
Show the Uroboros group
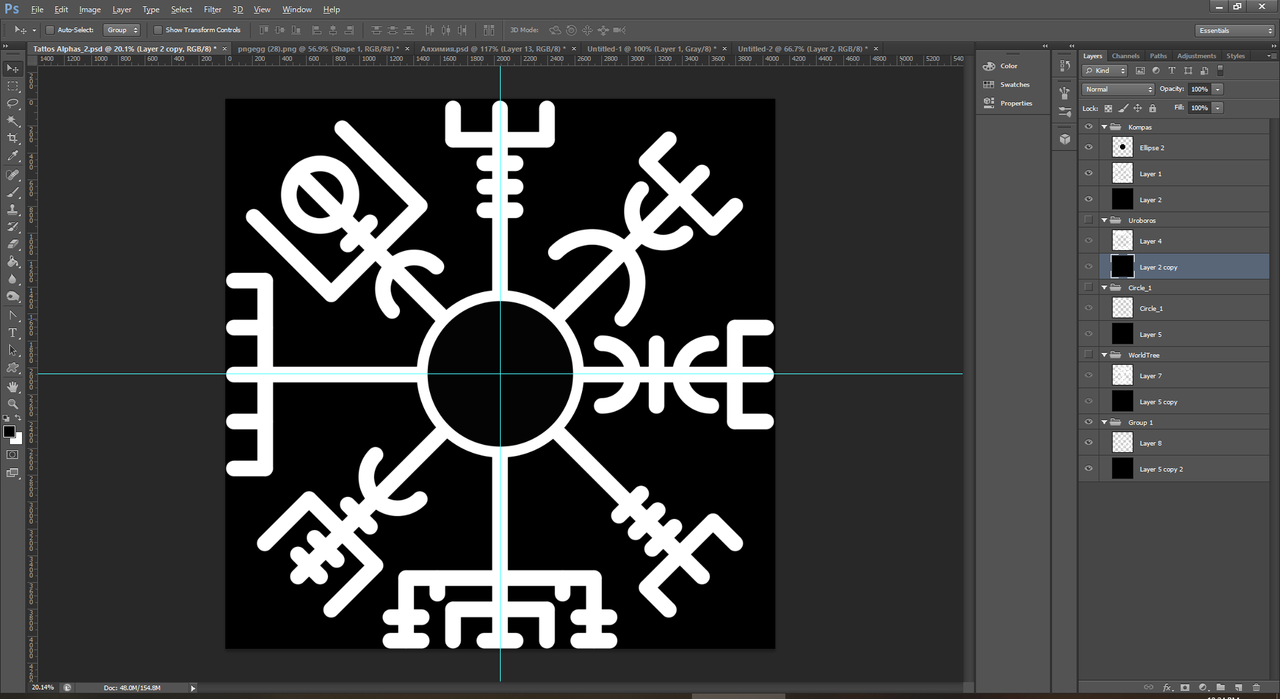[x=1089, y=220]
